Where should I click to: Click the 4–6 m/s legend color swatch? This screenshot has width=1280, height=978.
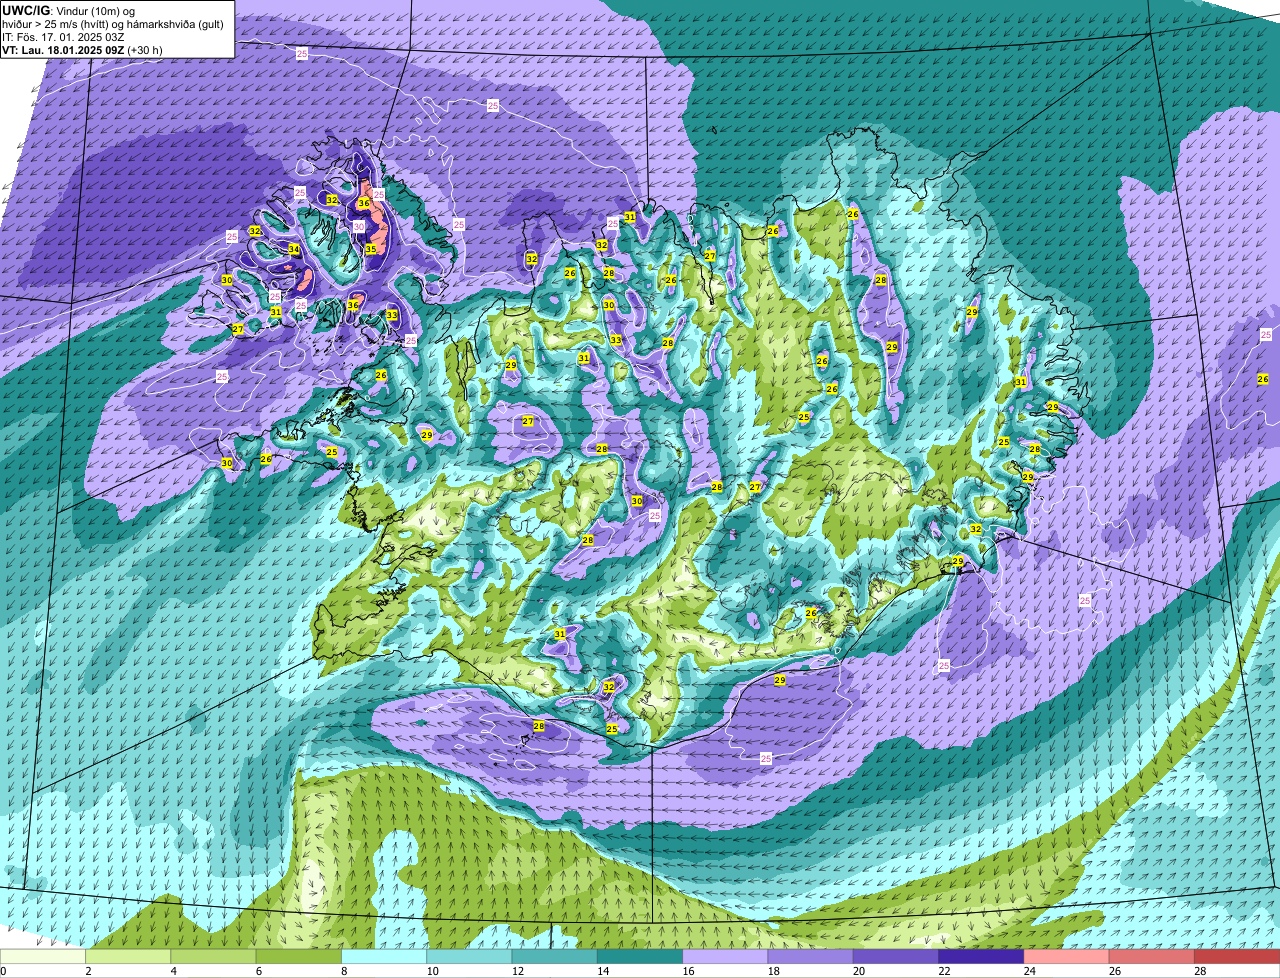[x=213, y=956]
